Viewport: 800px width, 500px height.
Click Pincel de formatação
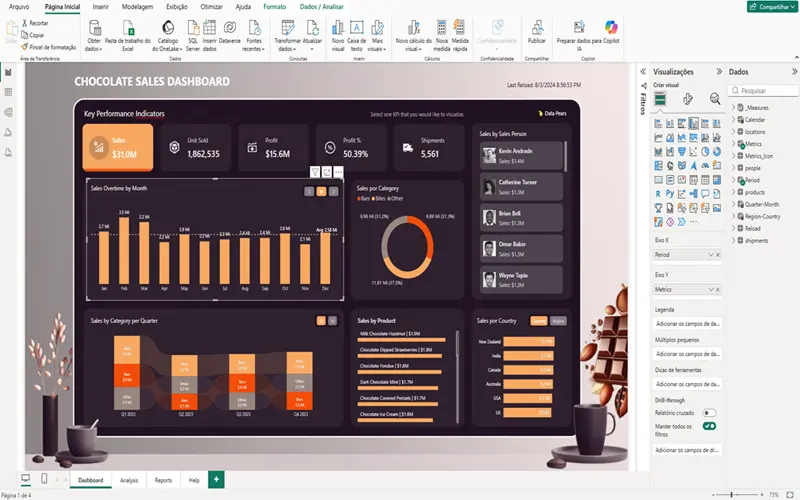(x=48, y=47)
